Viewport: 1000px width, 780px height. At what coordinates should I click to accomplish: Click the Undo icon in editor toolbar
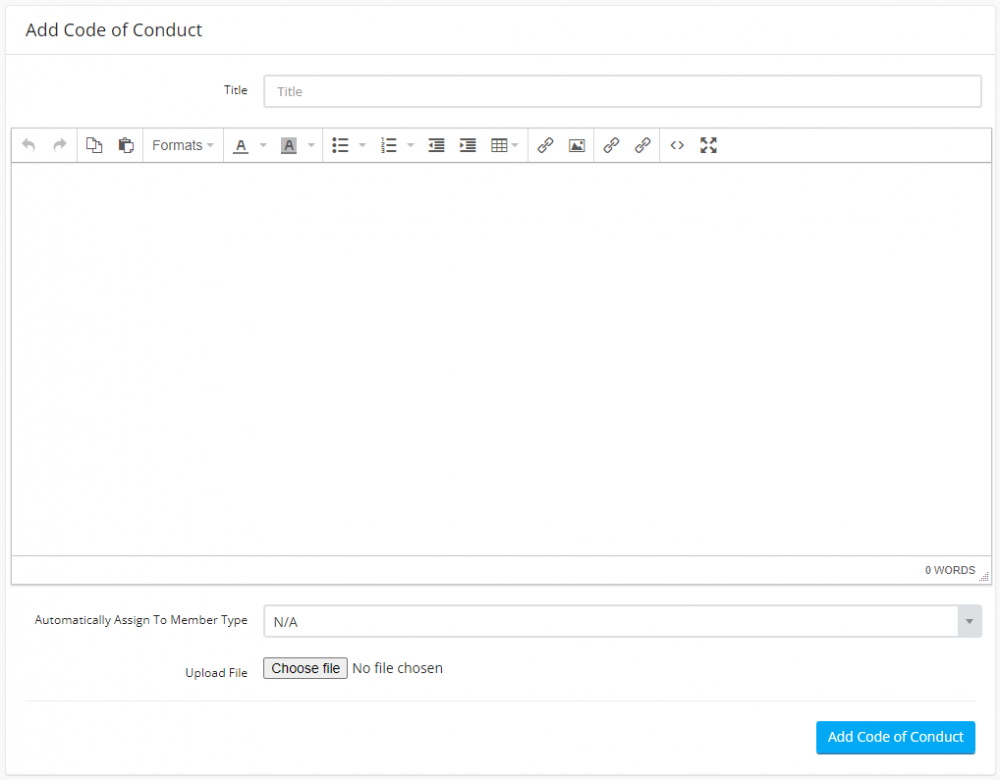pyautogui.click(x=29, y=145)
